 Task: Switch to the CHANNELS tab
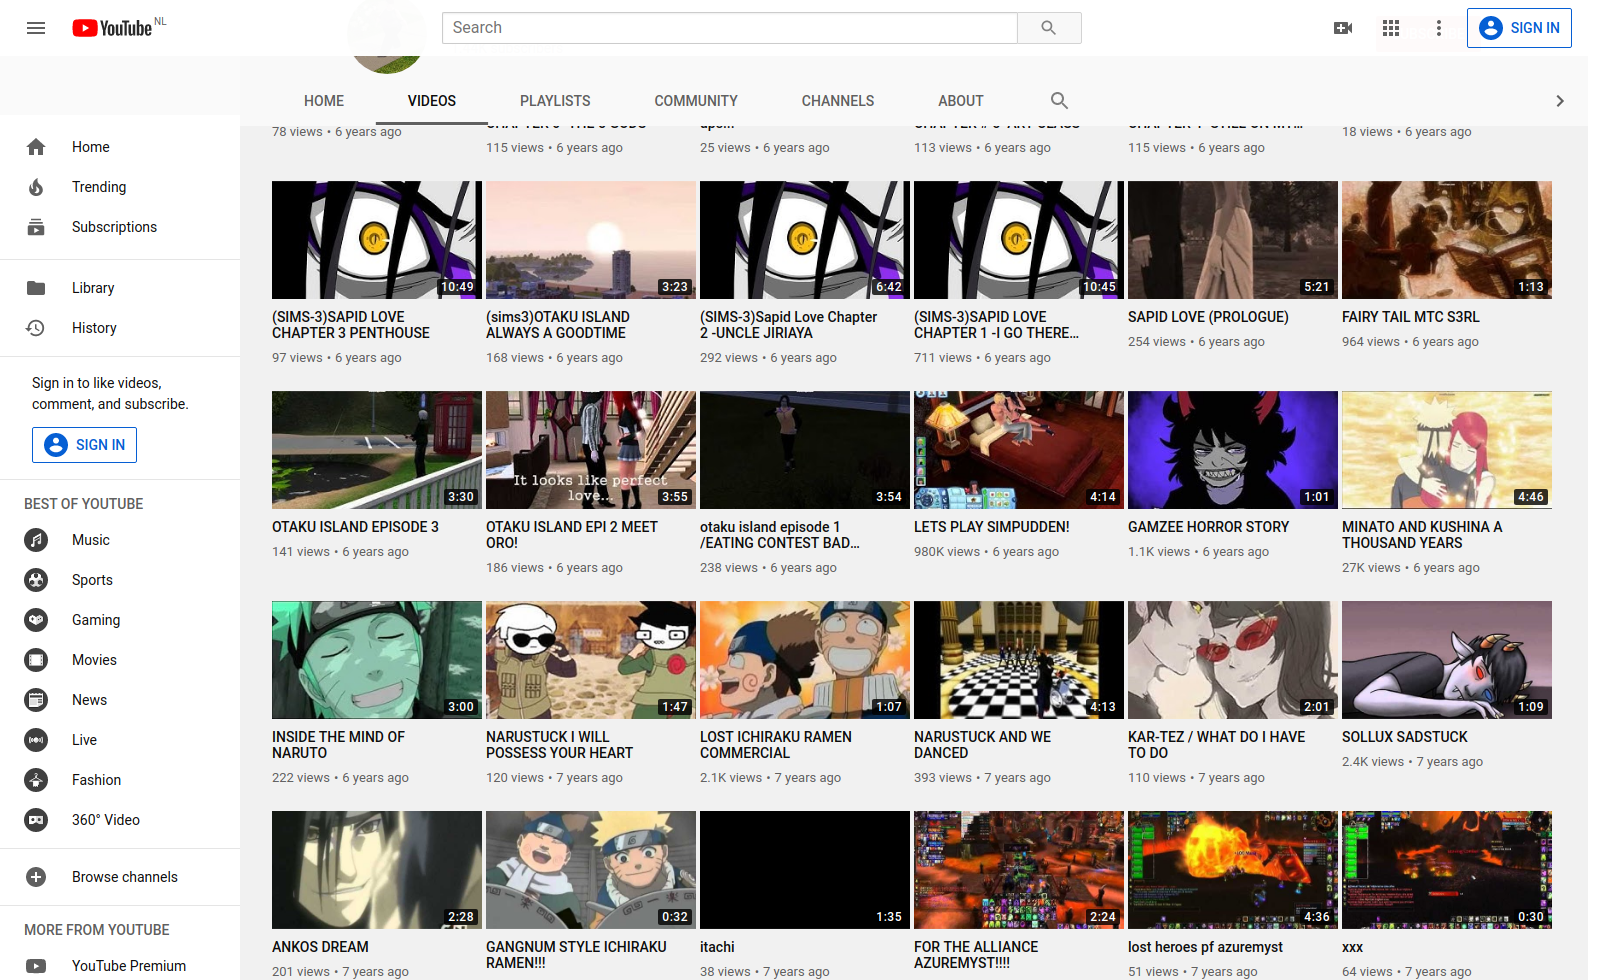(x=838, y=101)
